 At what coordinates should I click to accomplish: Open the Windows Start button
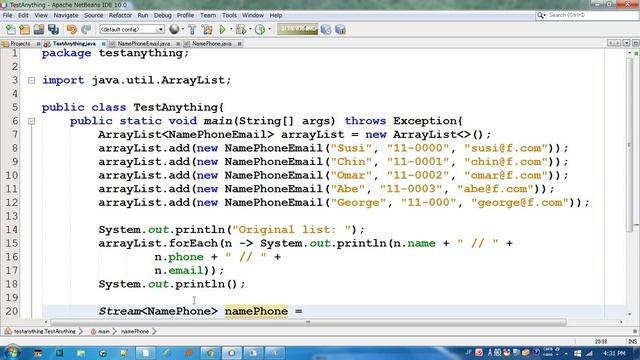click(x=11, y=352)
